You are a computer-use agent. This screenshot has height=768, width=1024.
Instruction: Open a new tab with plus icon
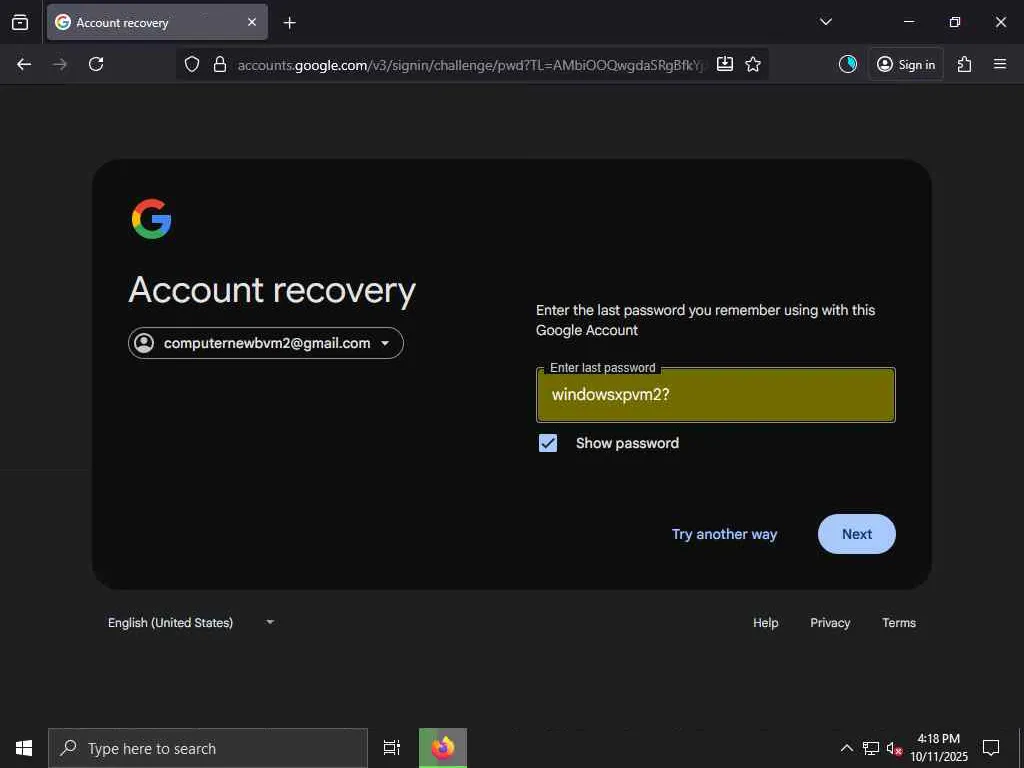coord(289,23)
